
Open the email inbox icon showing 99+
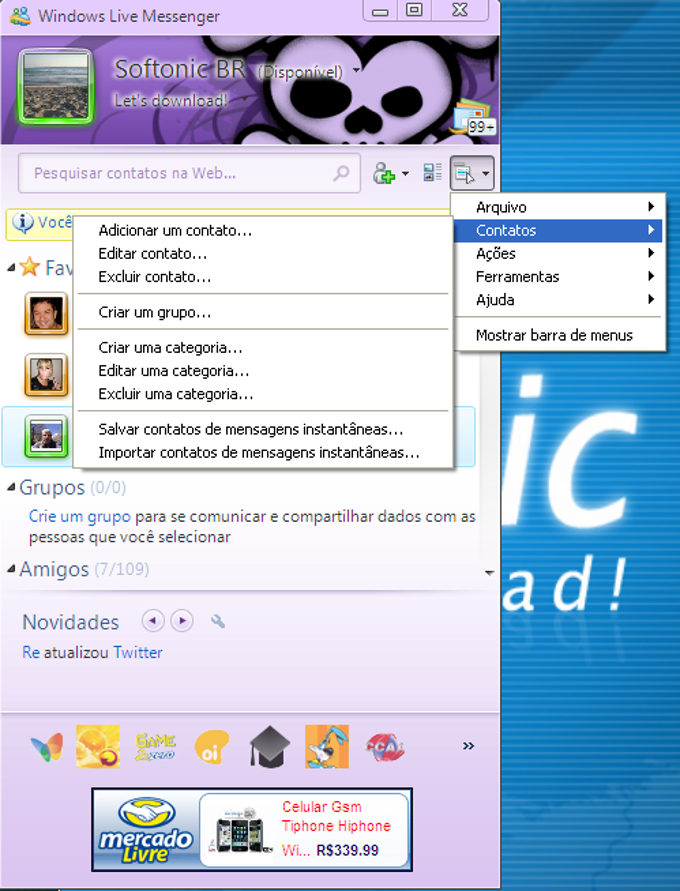tap(474, 118)
